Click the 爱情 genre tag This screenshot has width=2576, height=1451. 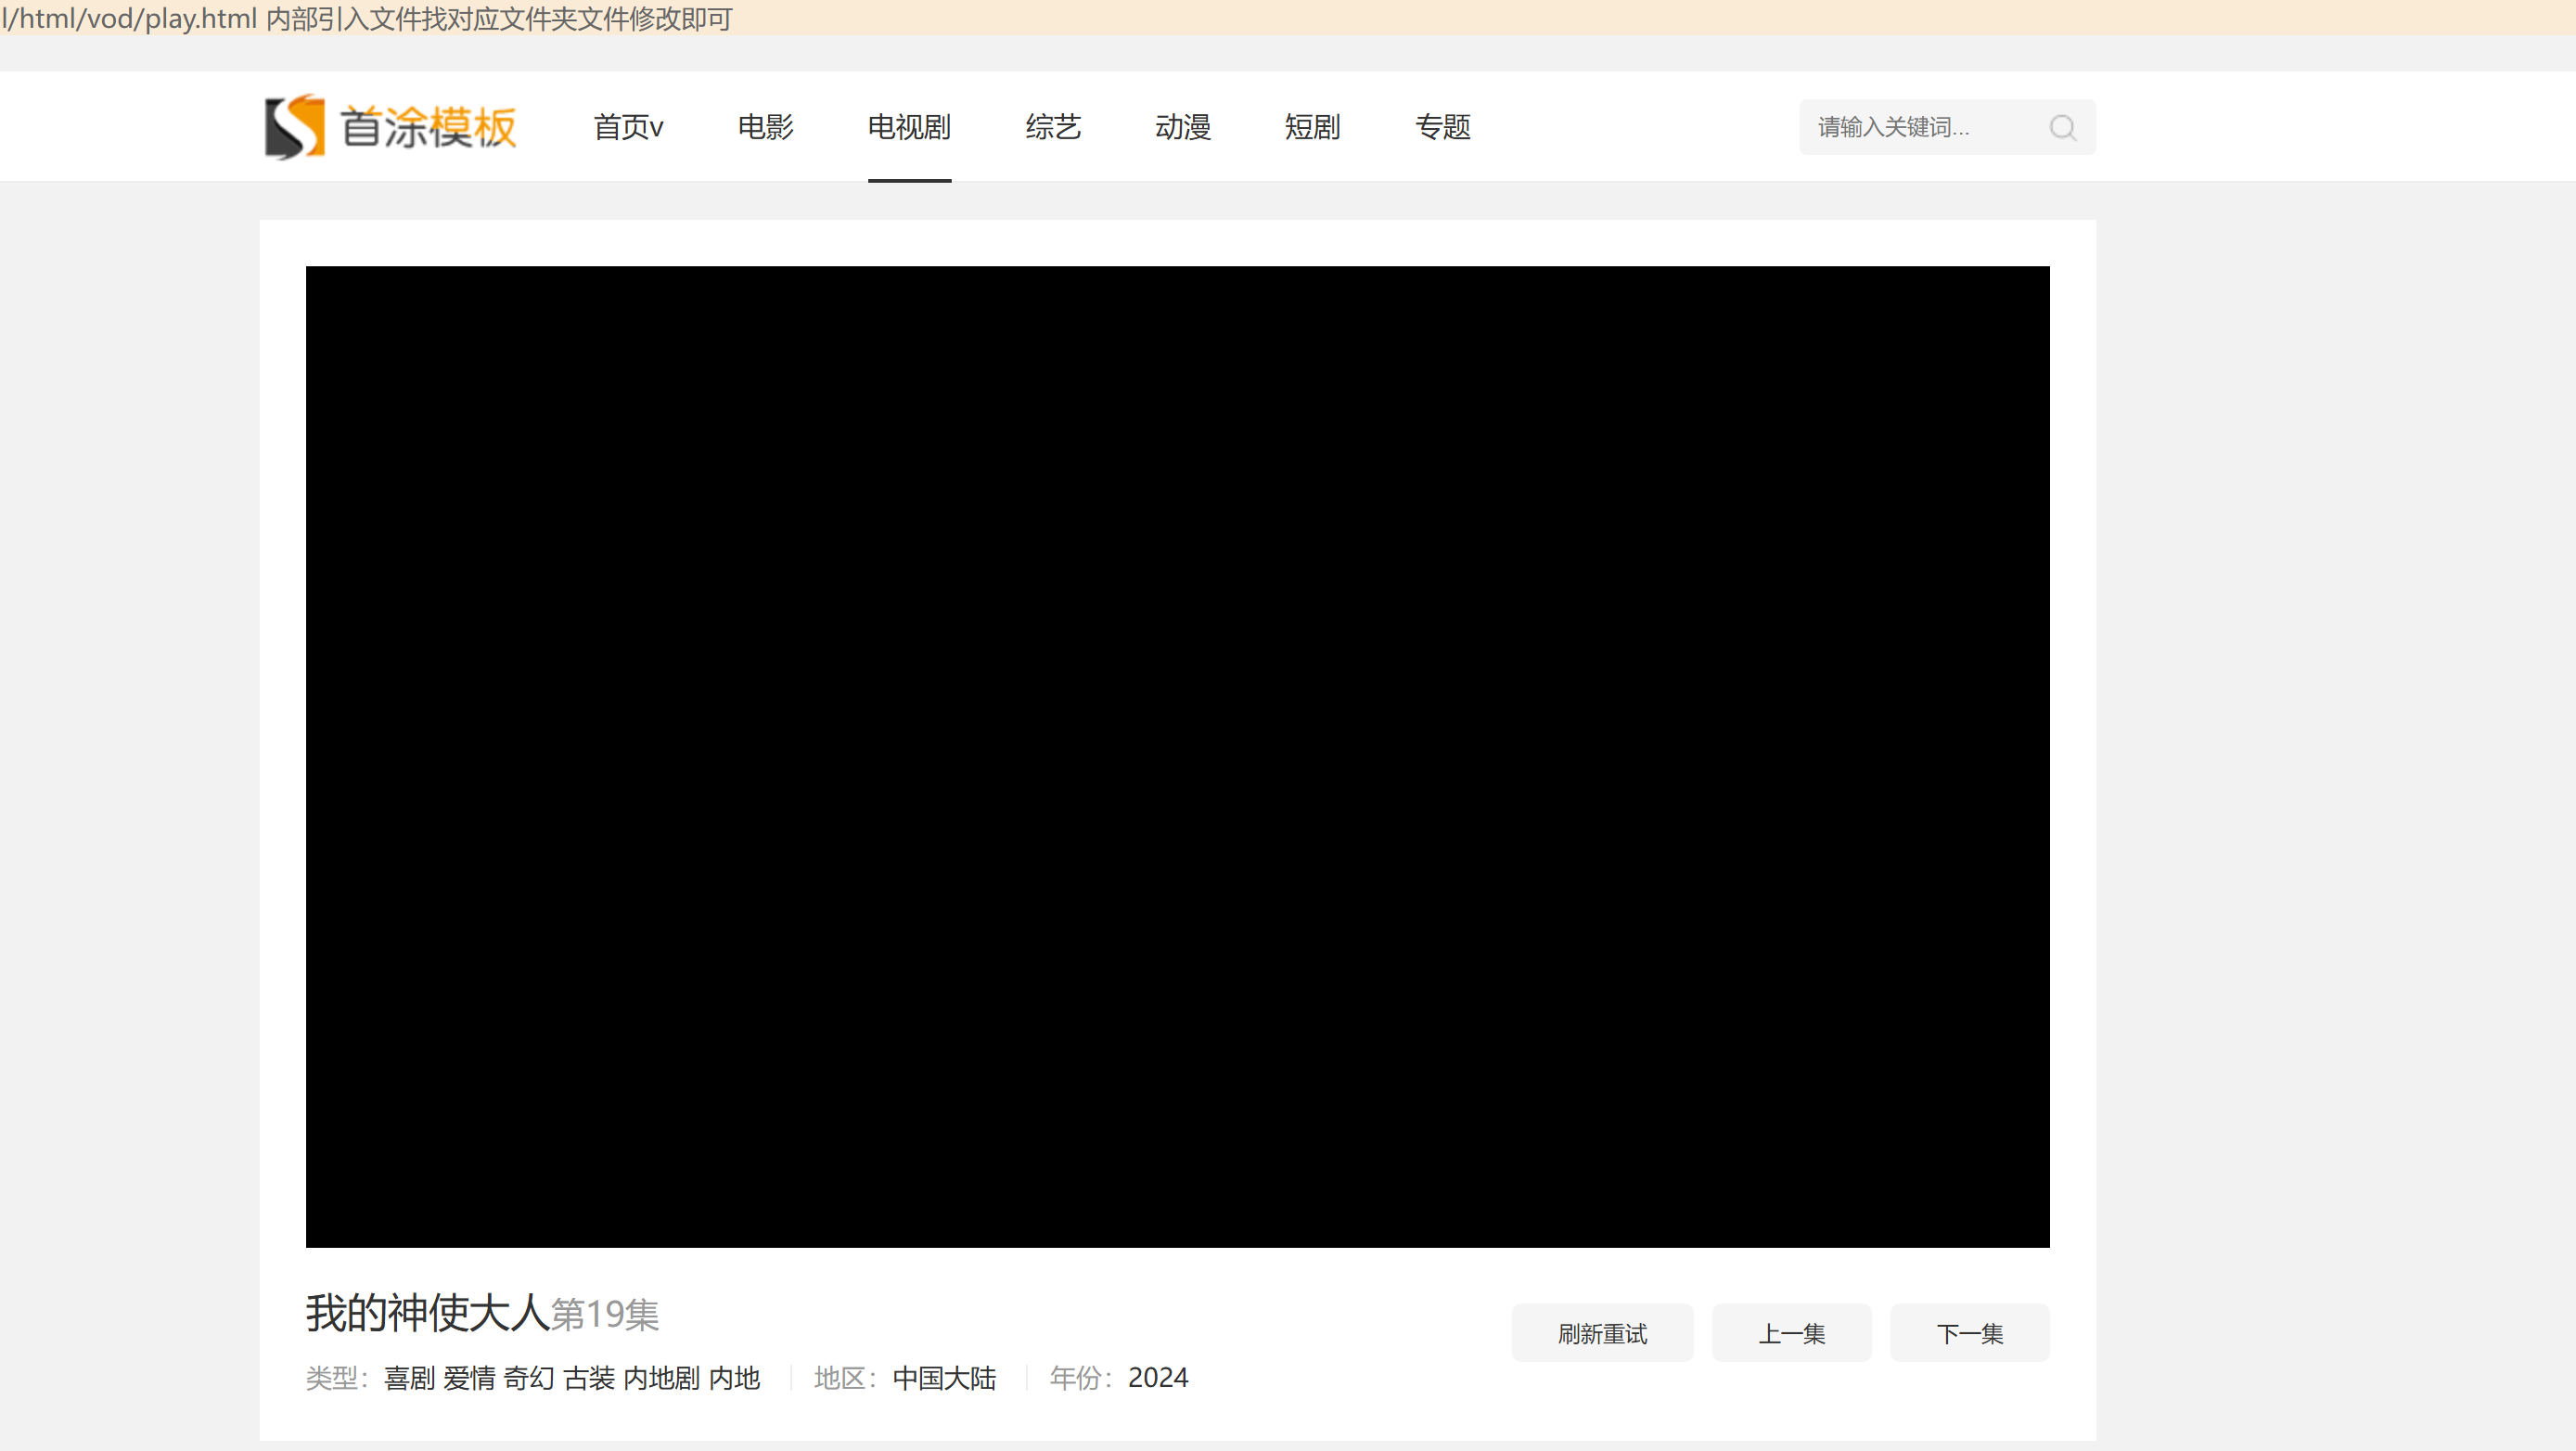pos(470,1378)
